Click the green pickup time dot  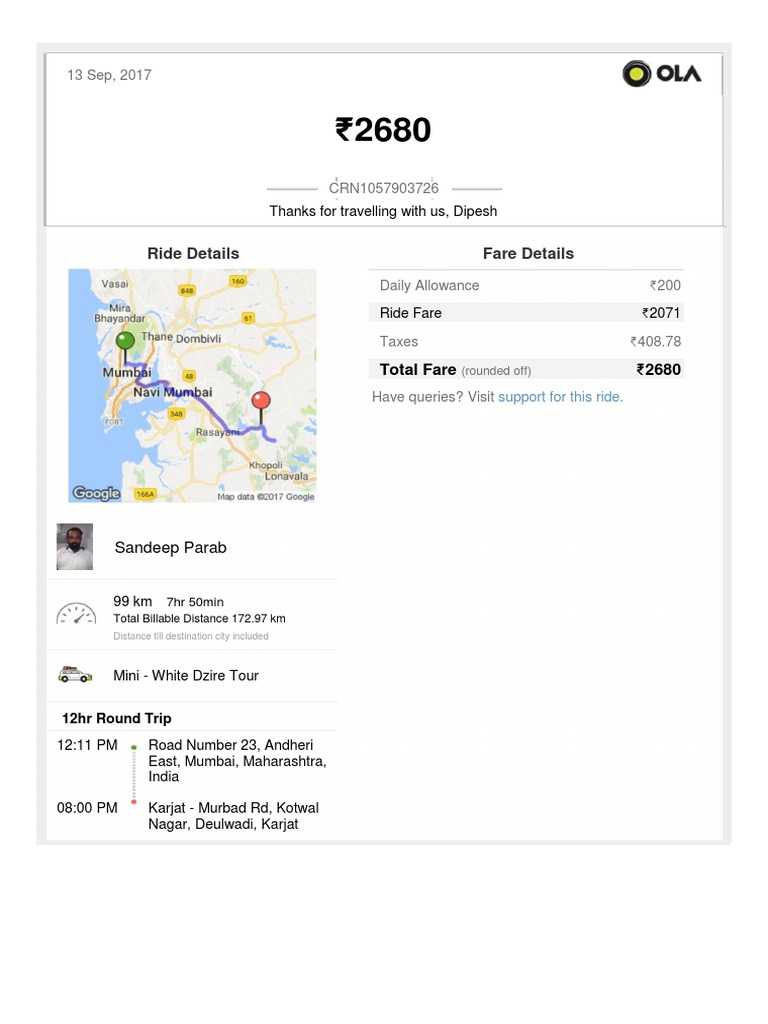[x=134, y=747]
